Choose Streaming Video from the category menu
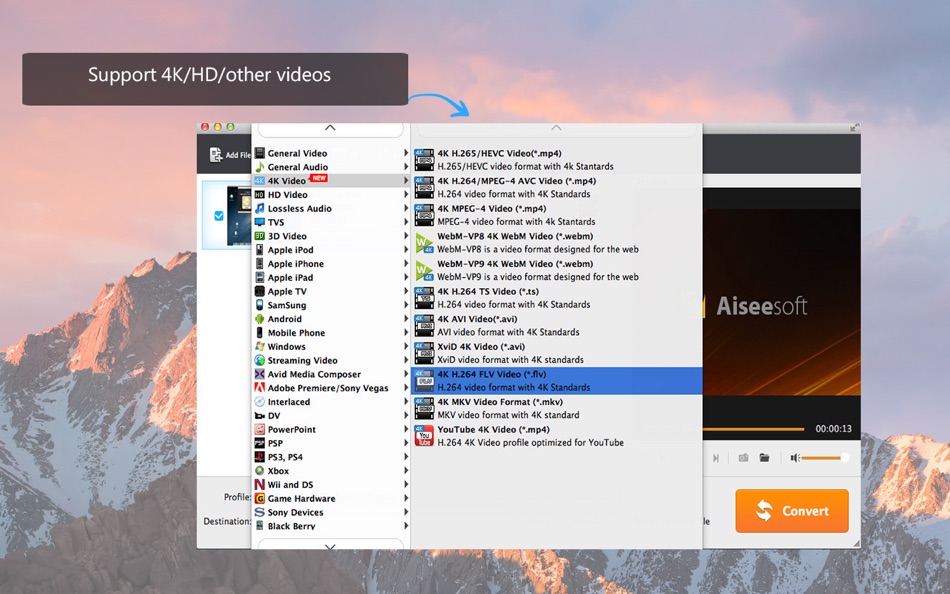This screenshot has height=594, width=950. coord(300,360)
